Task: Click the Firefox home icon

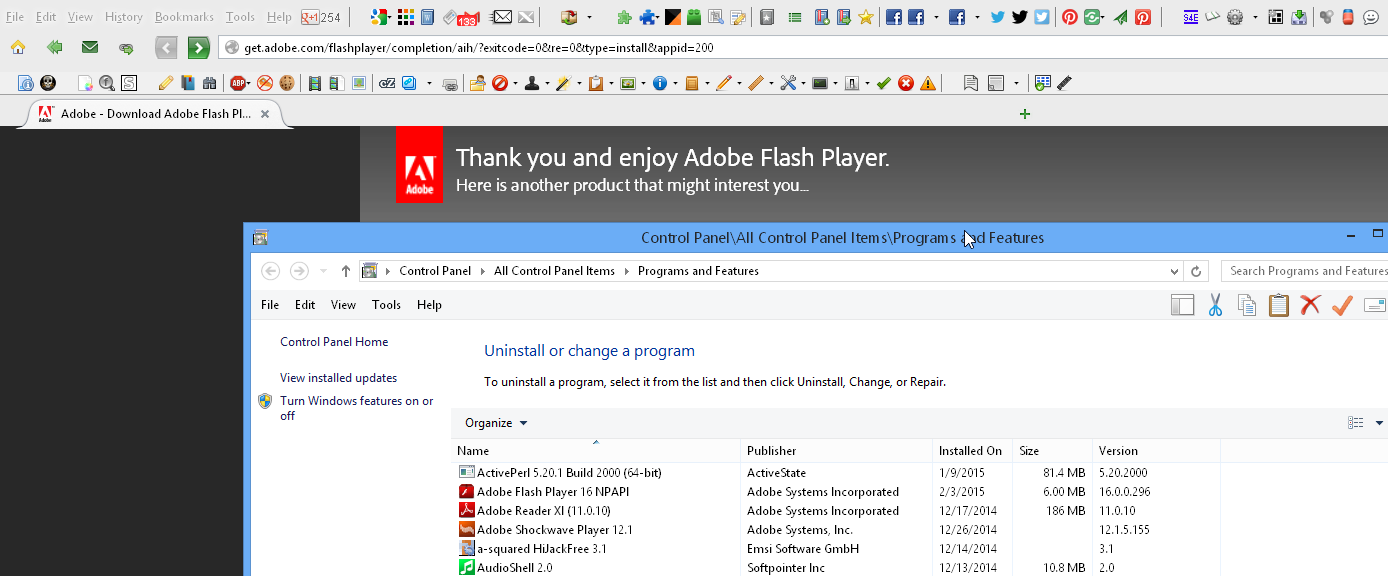Action: 18,47
